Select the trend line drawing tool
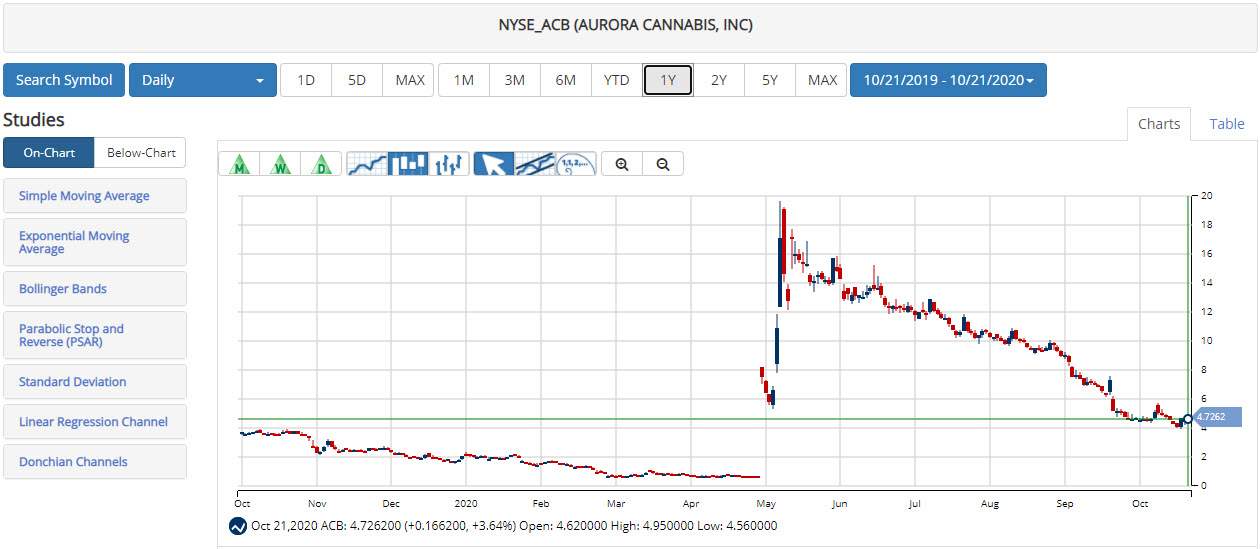The image size is (1260, 549). tap(535, 164)
